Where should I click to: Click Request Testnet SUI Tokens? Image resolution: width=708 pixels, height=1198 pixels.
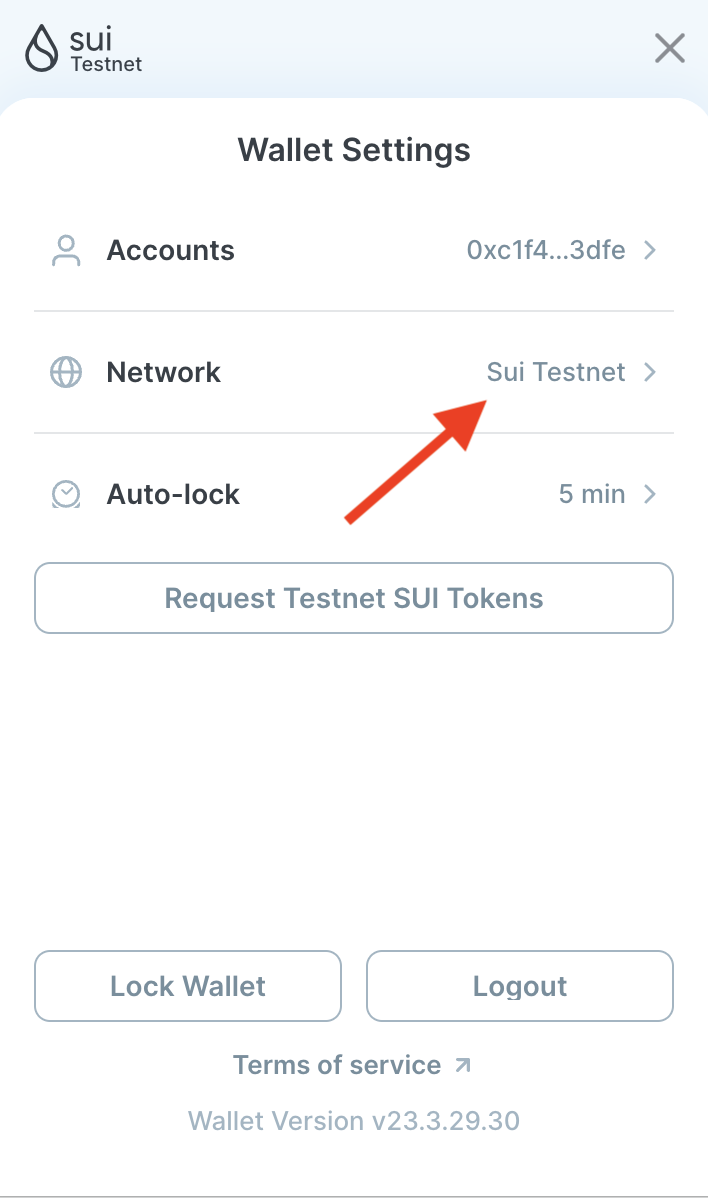tap(354, 598)
